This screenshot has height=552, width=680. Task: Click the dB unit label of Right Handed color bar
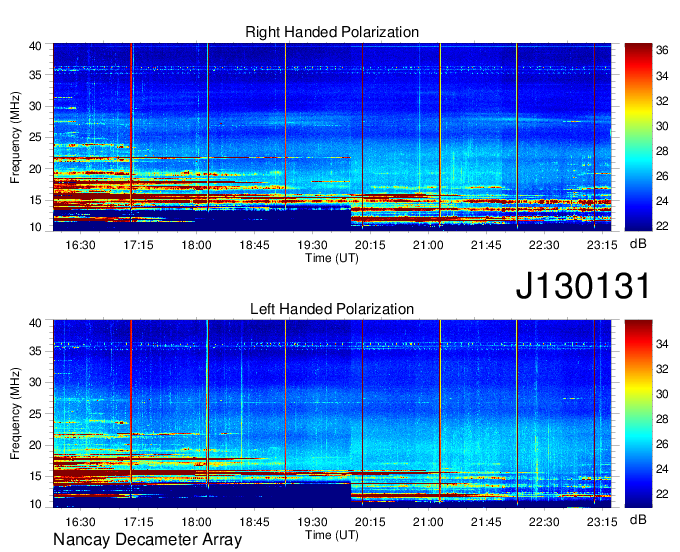[638, 244]
